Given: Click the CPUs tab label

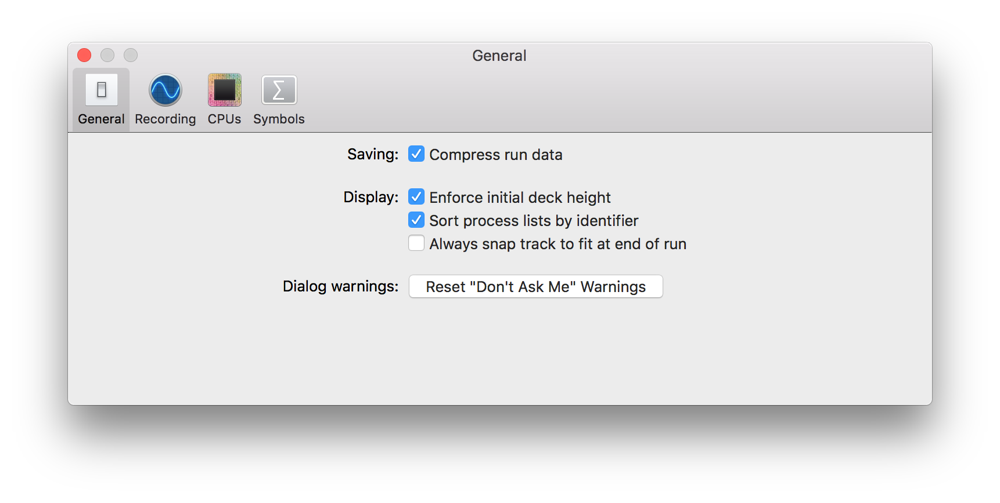Looking at the screenshot, I should click(x=224, y=119).
